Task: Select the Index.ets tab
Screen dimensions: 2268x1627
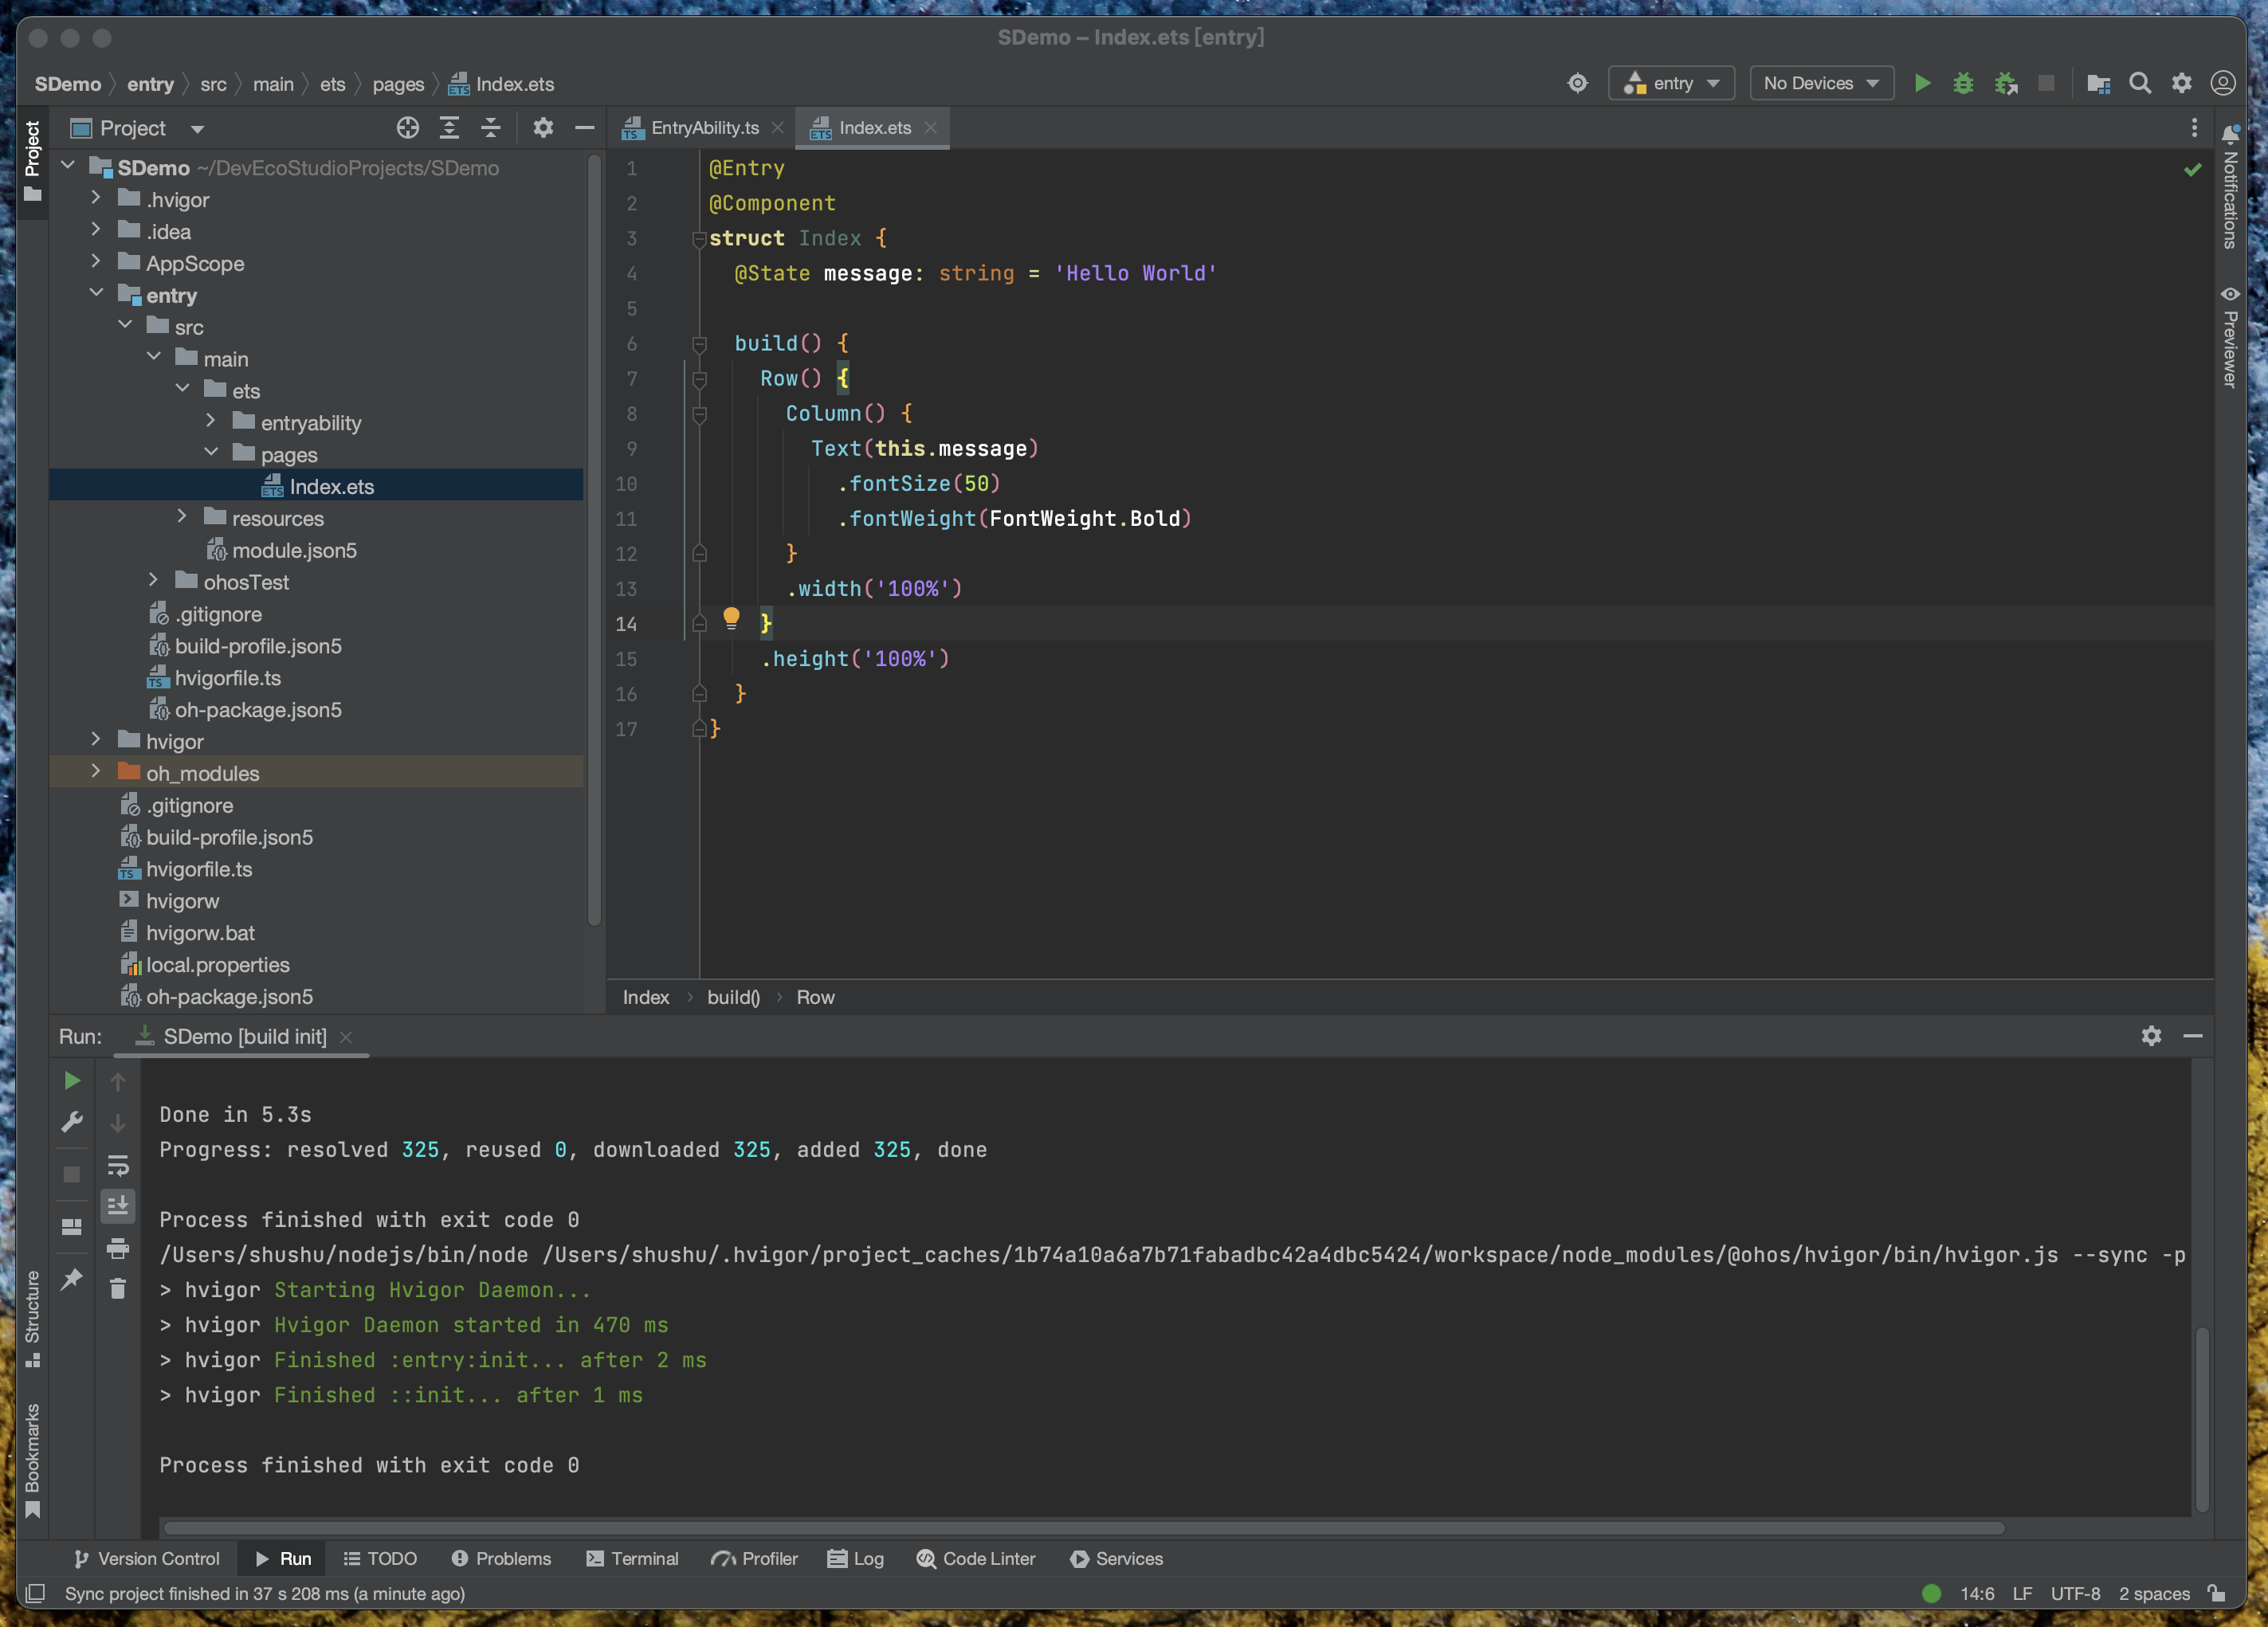Action: click(875, 127)
